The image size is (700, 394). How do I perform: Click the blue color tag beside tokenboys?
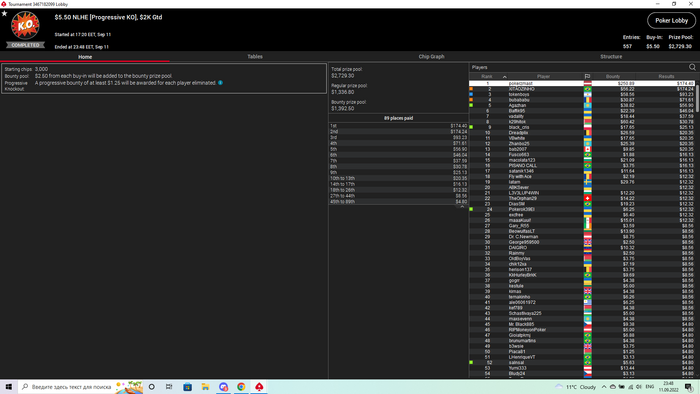(x=471, y=94)
